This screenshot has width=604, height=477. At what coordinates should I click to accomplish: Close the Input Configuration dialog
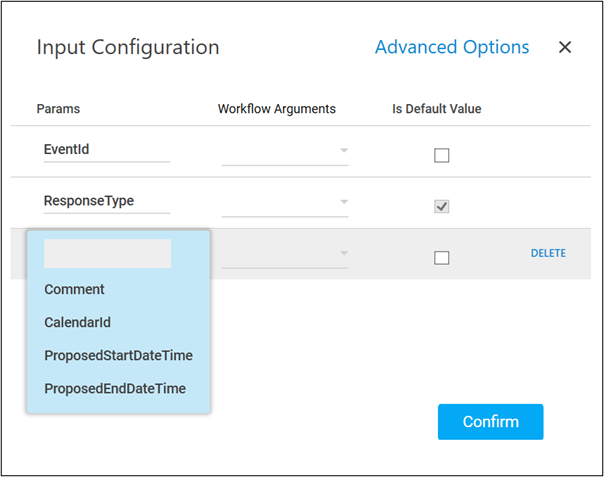(565, 47)
